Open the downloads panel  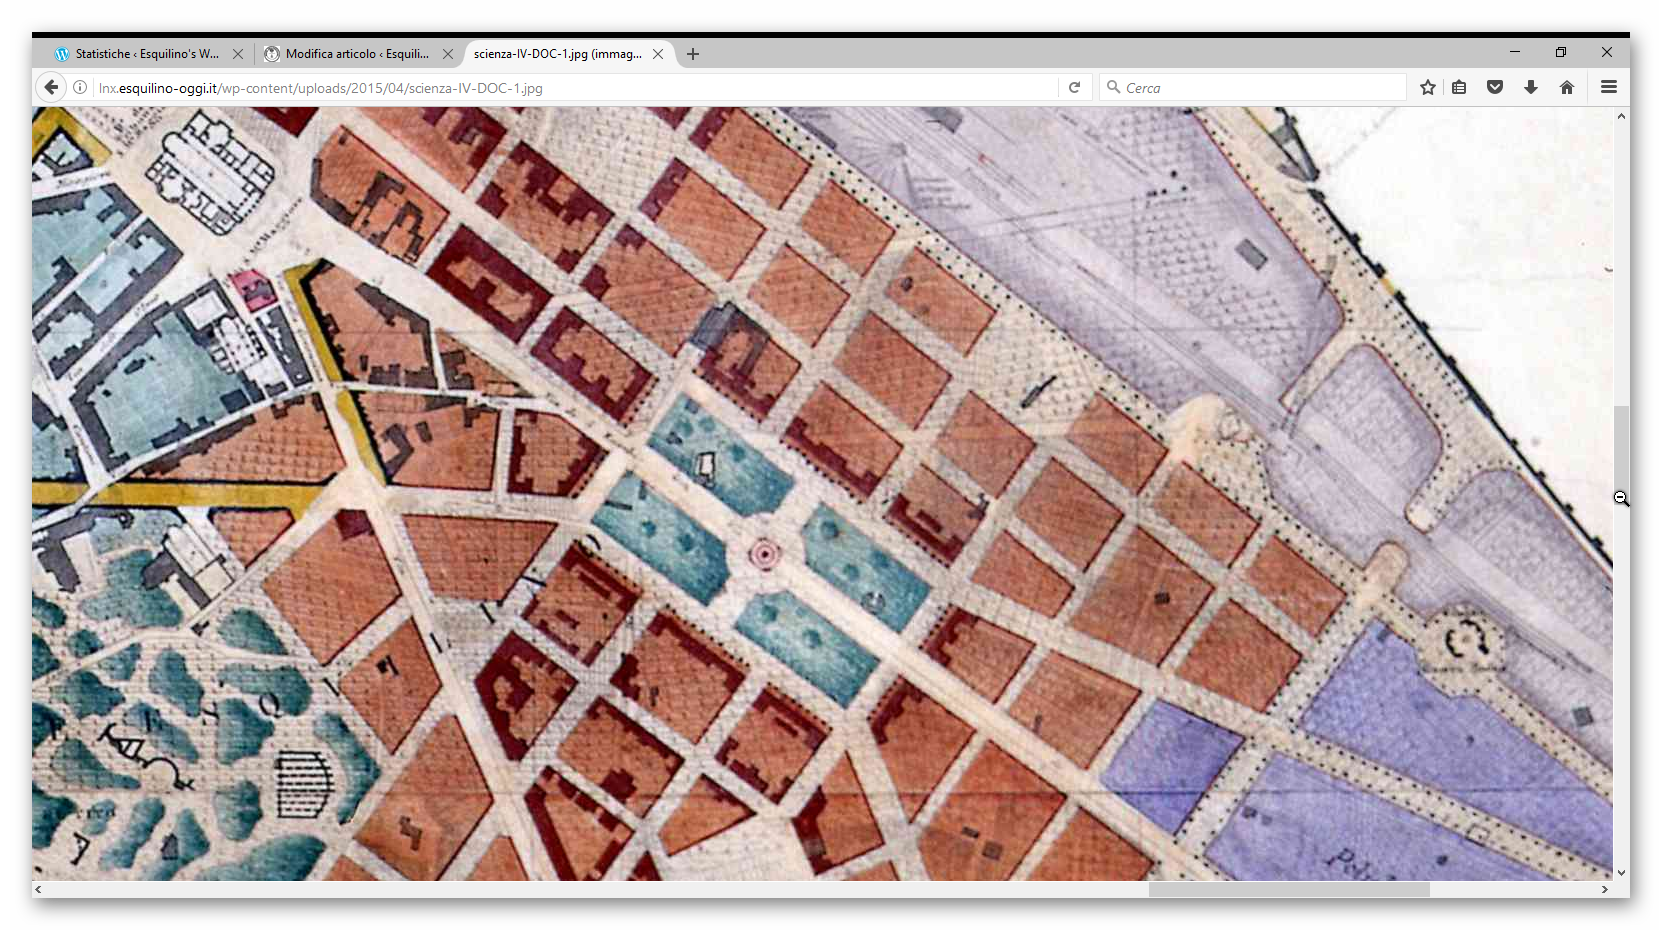(1531, 88)
